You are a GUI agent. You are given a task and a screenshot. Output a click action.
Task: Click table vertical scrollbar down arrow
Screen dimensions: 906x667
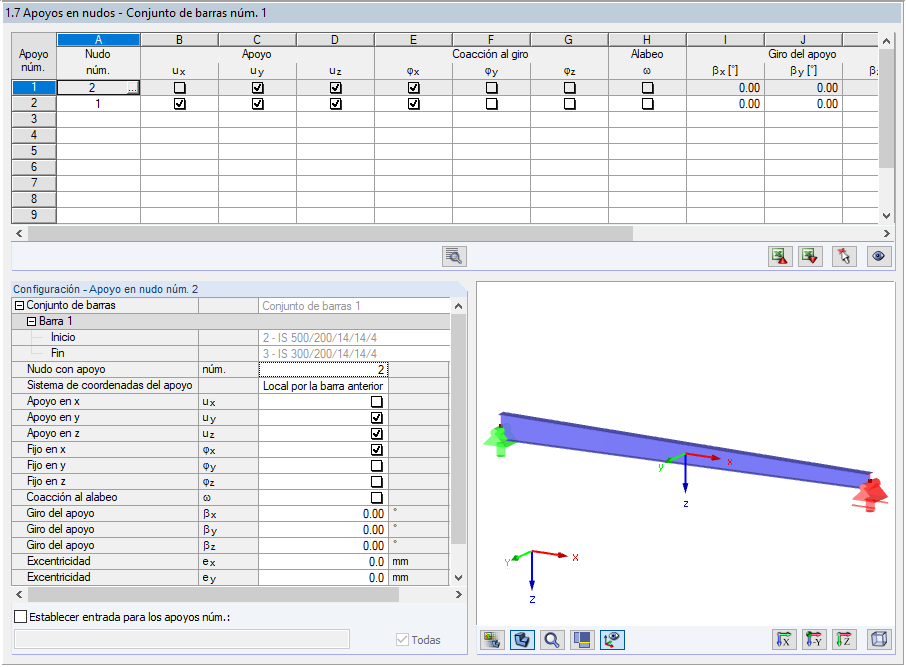(x=886, y=216)
